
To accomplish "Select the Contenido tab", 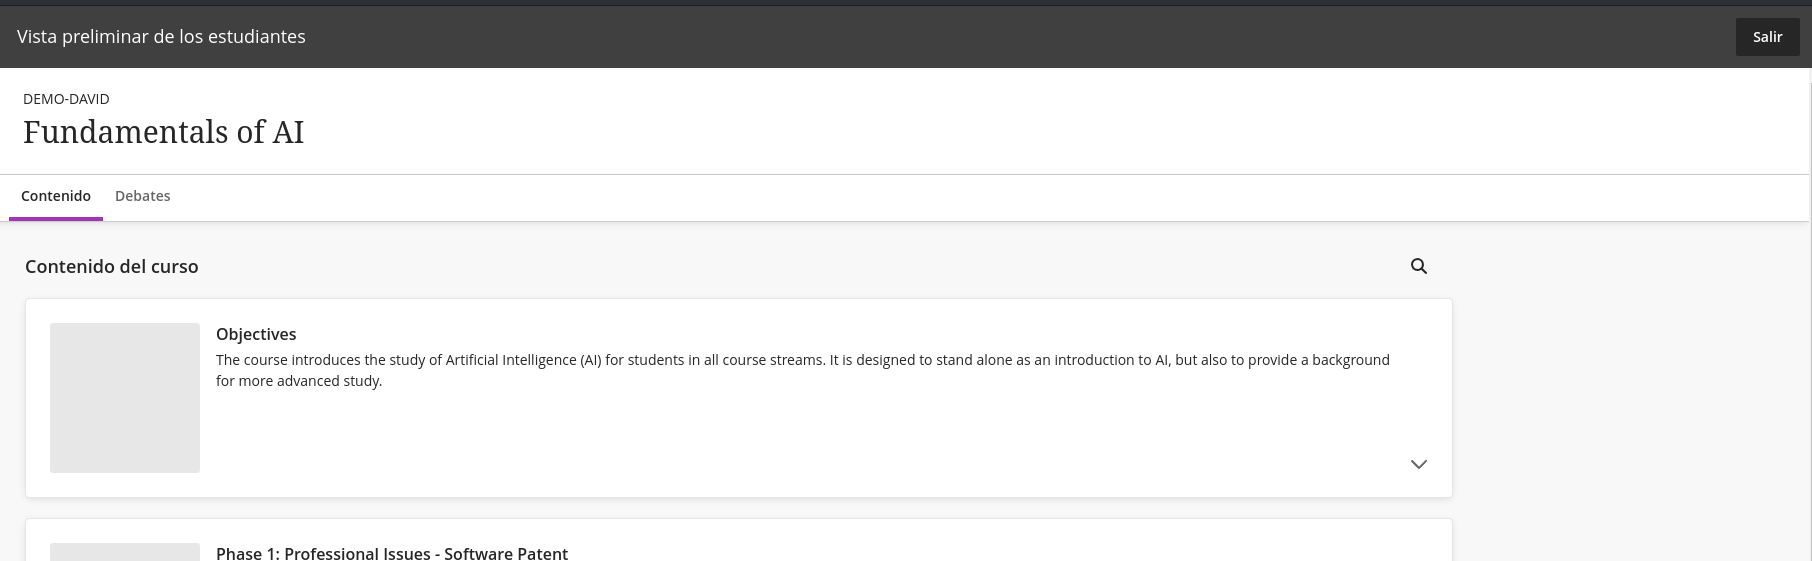I will tap(56, 196).
